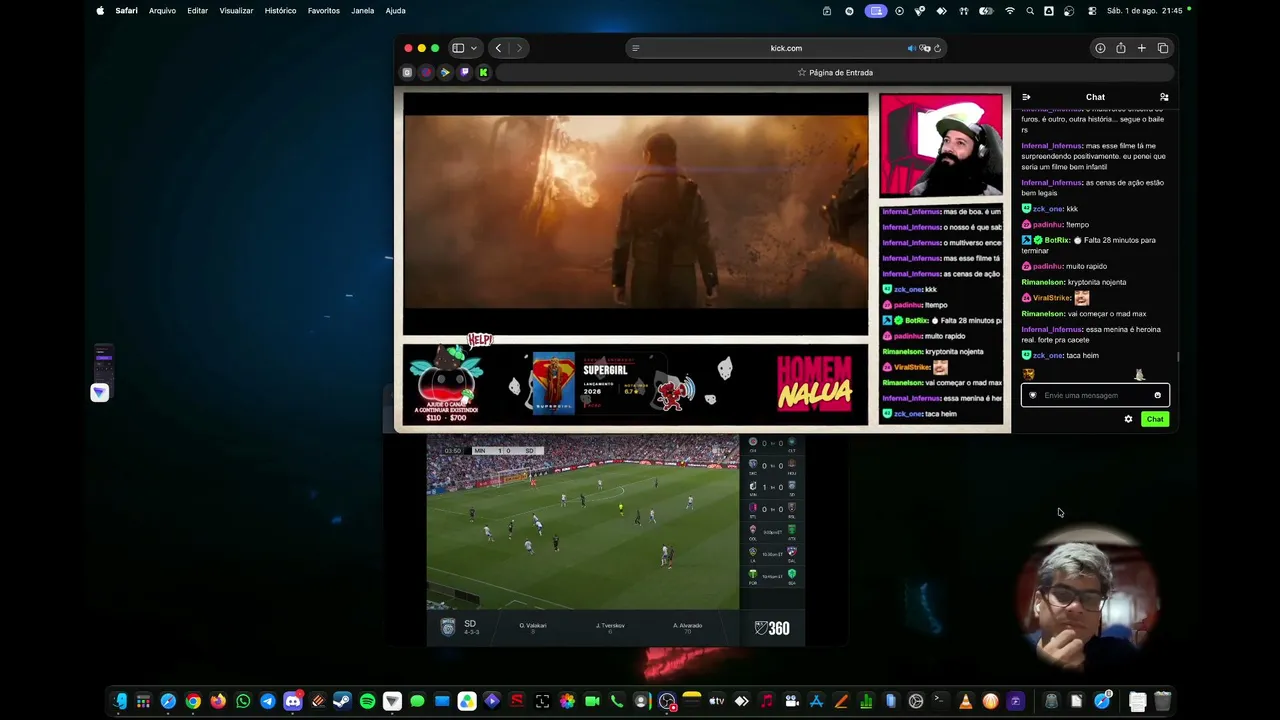Open Spotify from the Dock
Image resolution: width=1280 pixels, height=720 pixels.
point(367,701)
